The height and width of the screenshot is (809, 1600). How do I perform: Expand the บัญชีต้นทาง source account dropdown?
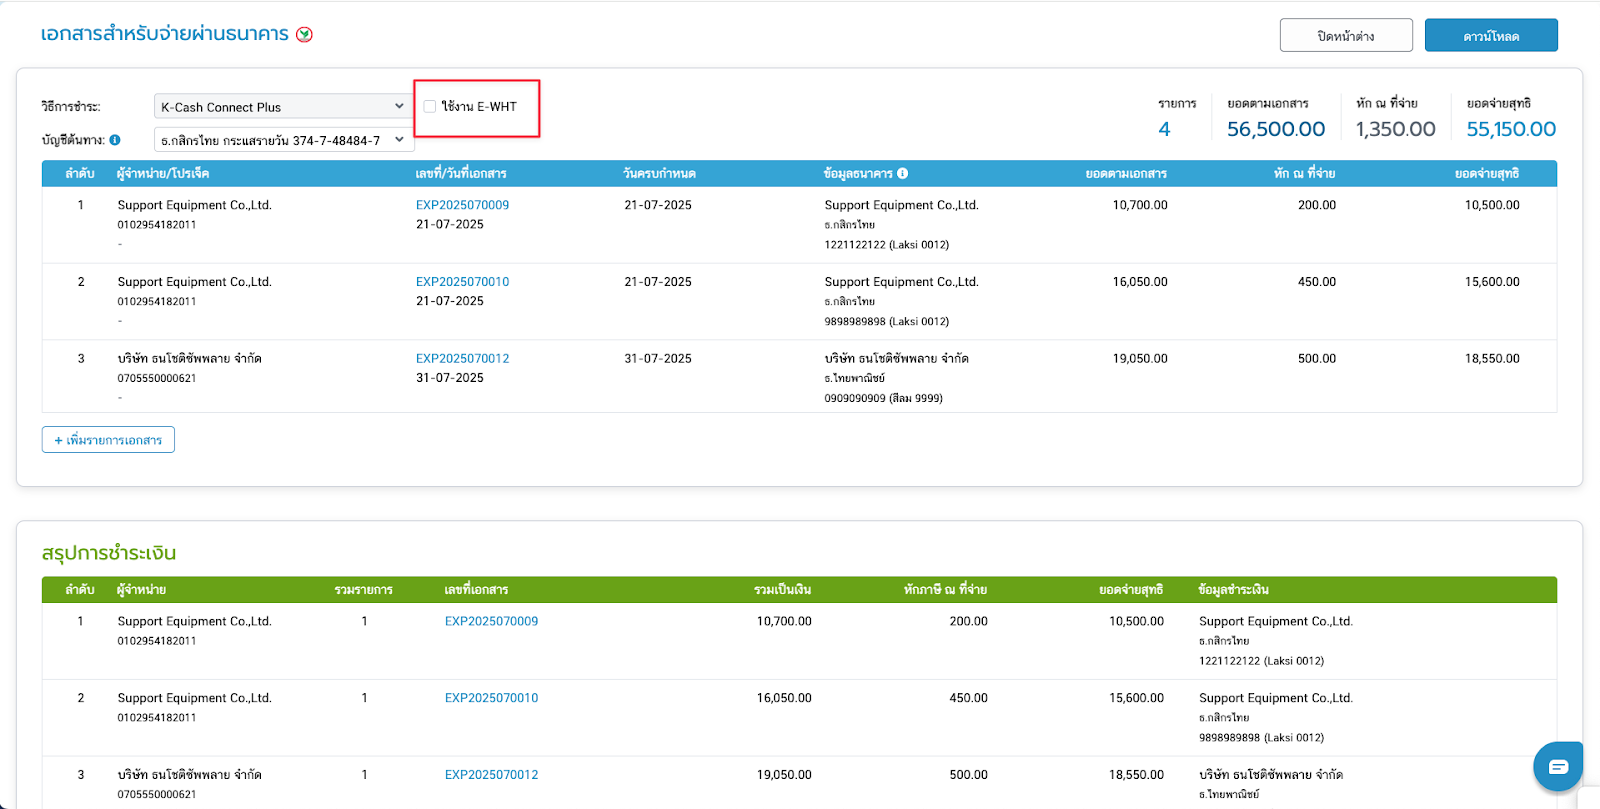click(x=281, y=140)
